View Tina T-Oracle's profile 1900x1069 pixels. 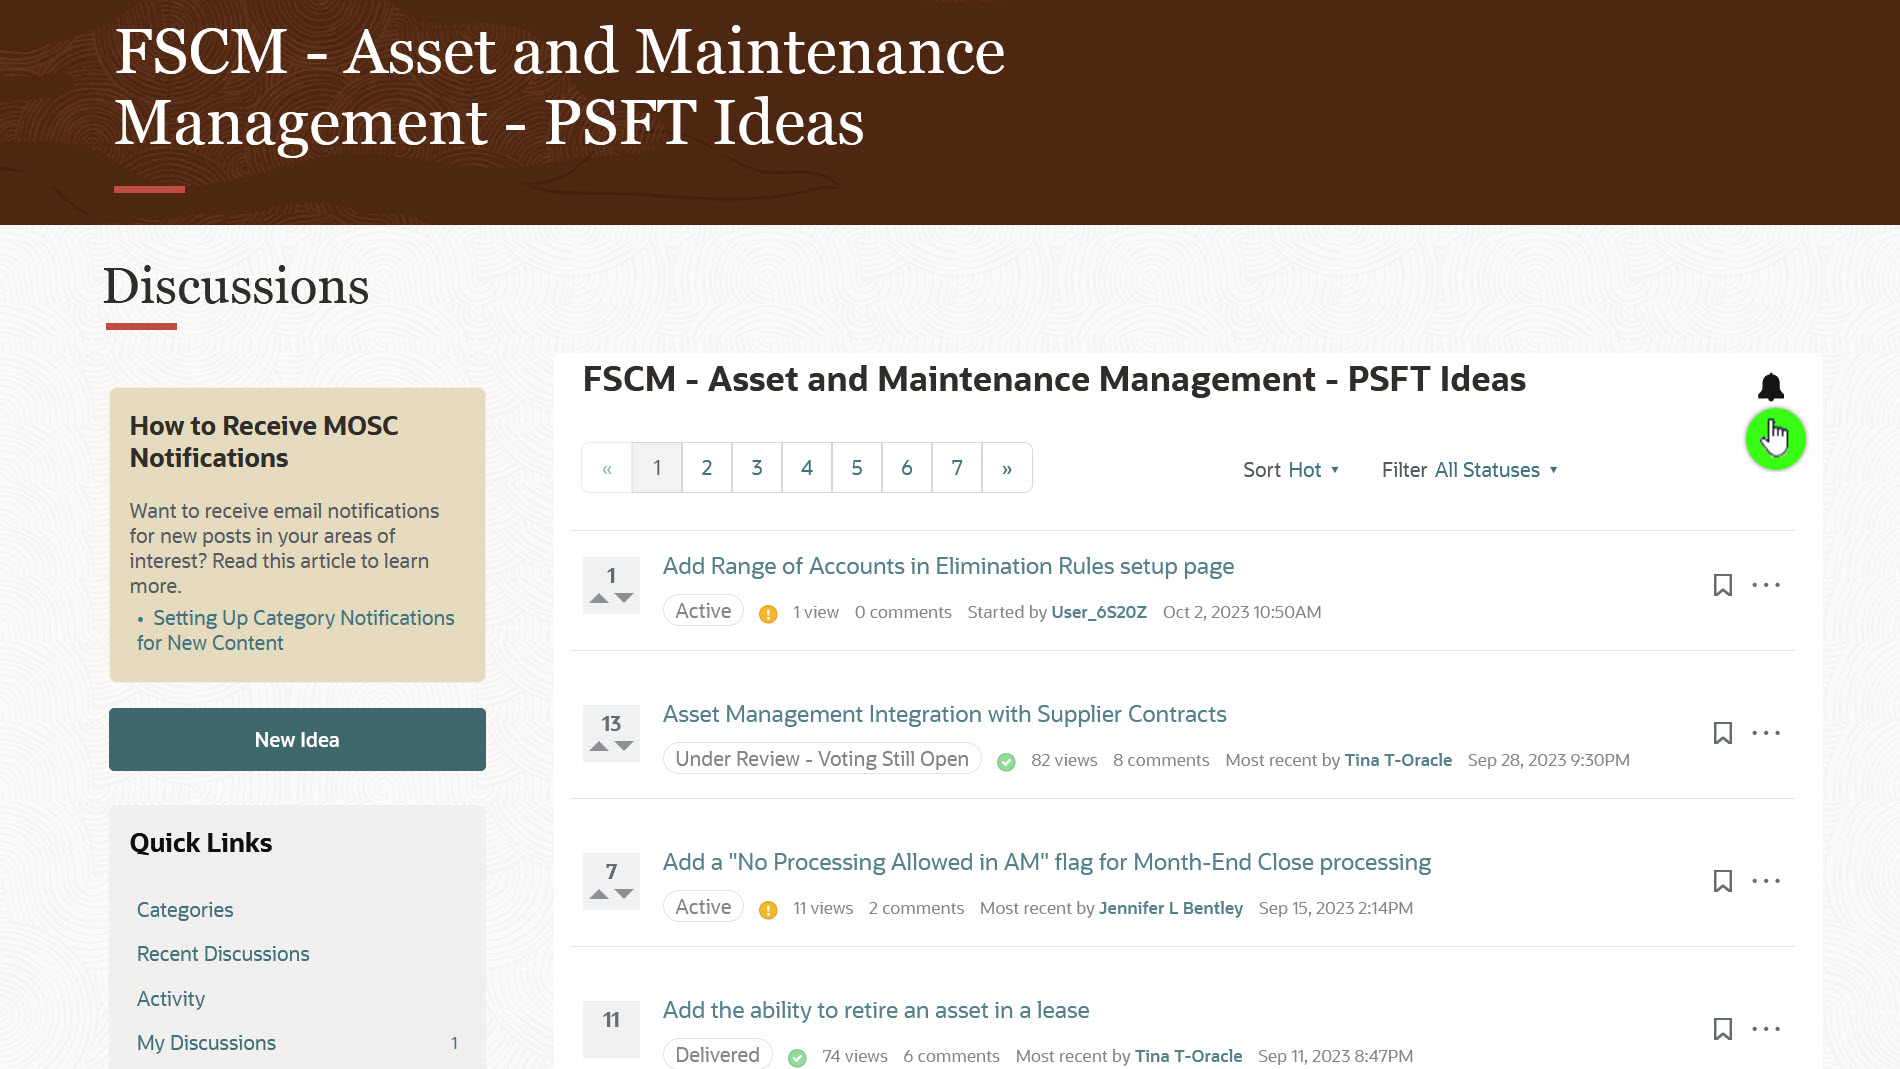pos(1398,760)
